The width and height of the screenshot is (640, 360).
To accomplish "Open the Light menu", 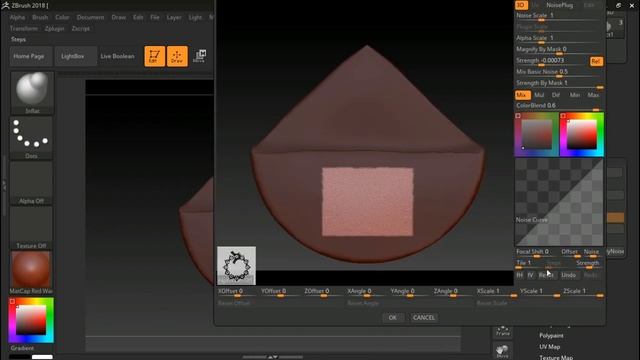I will pos(195,18).
